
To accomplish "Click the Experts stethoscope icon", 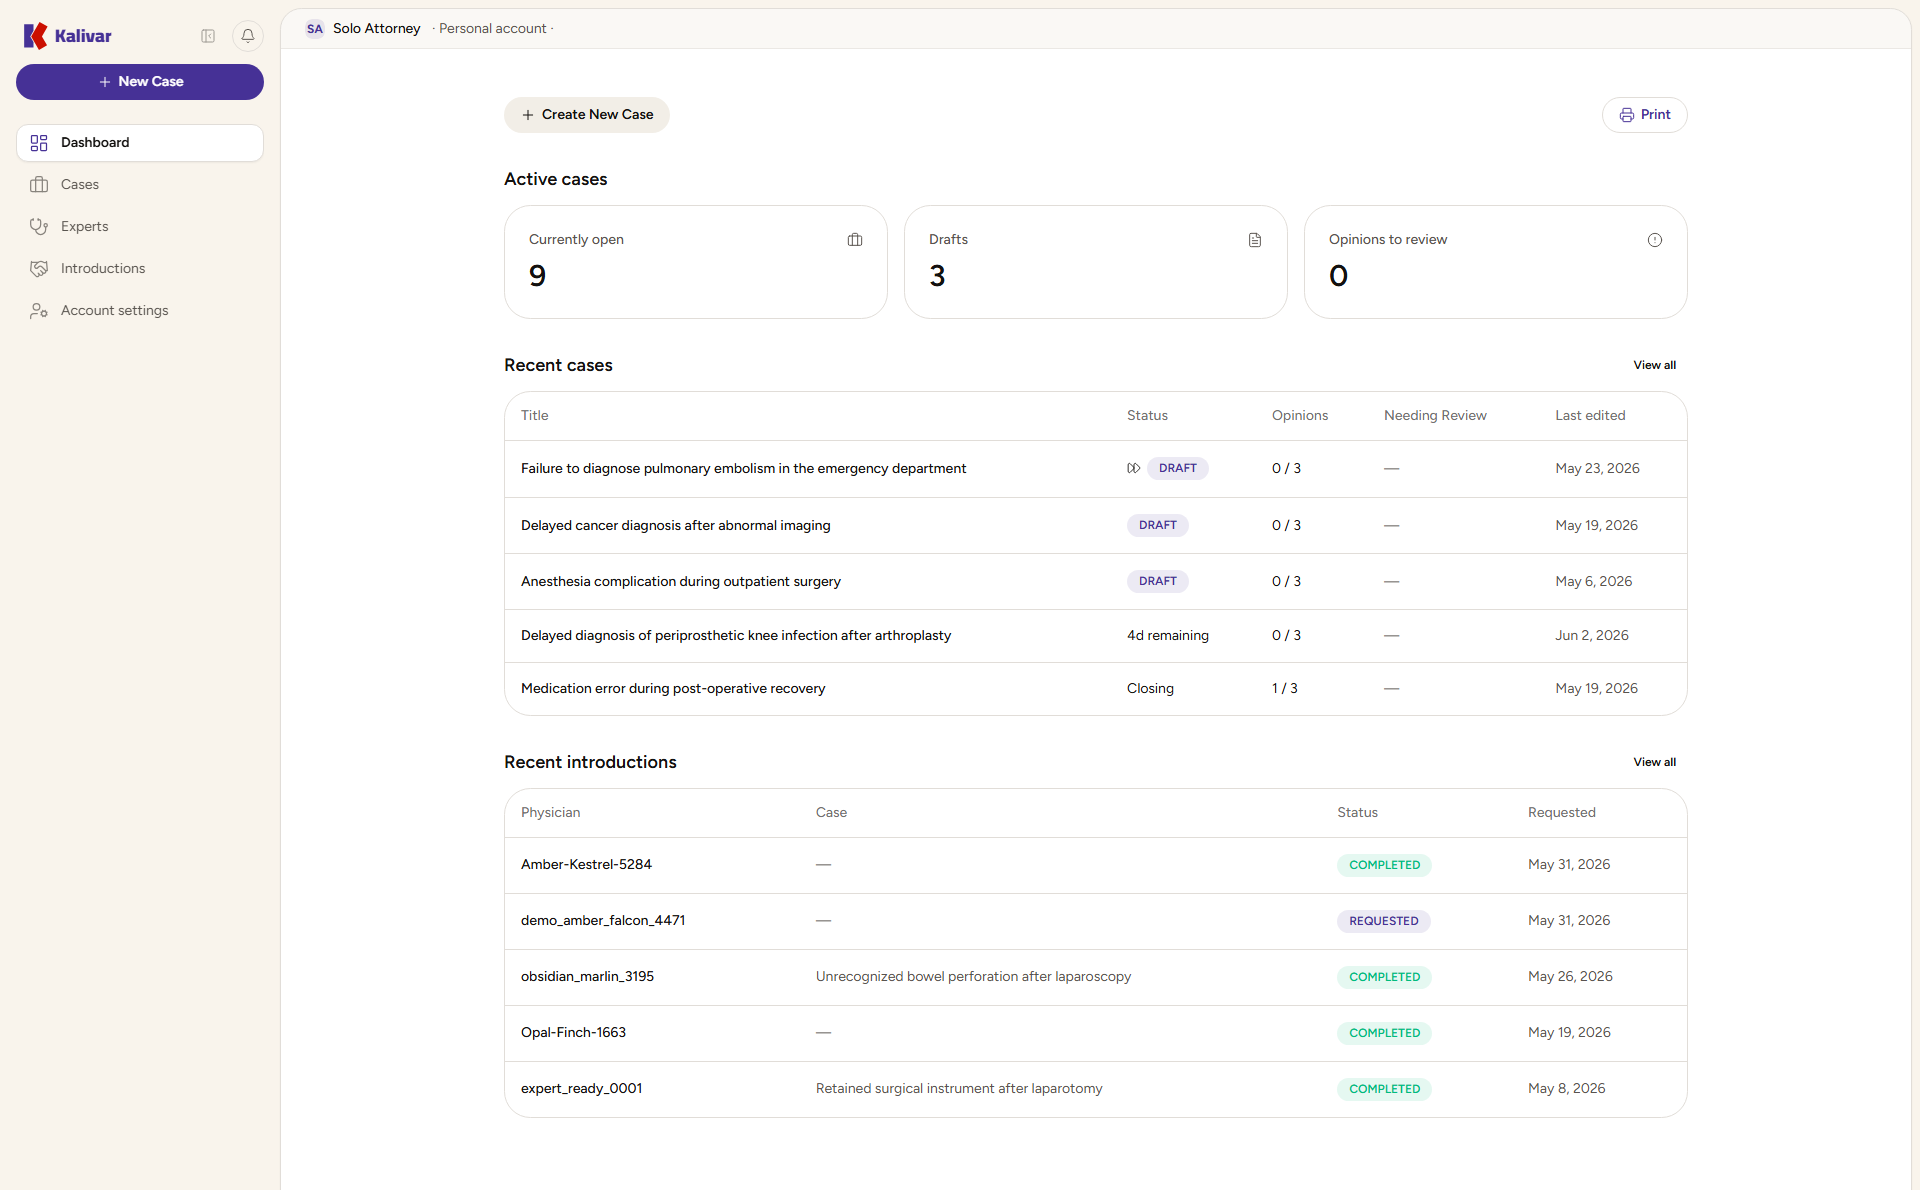I will 39,227.
